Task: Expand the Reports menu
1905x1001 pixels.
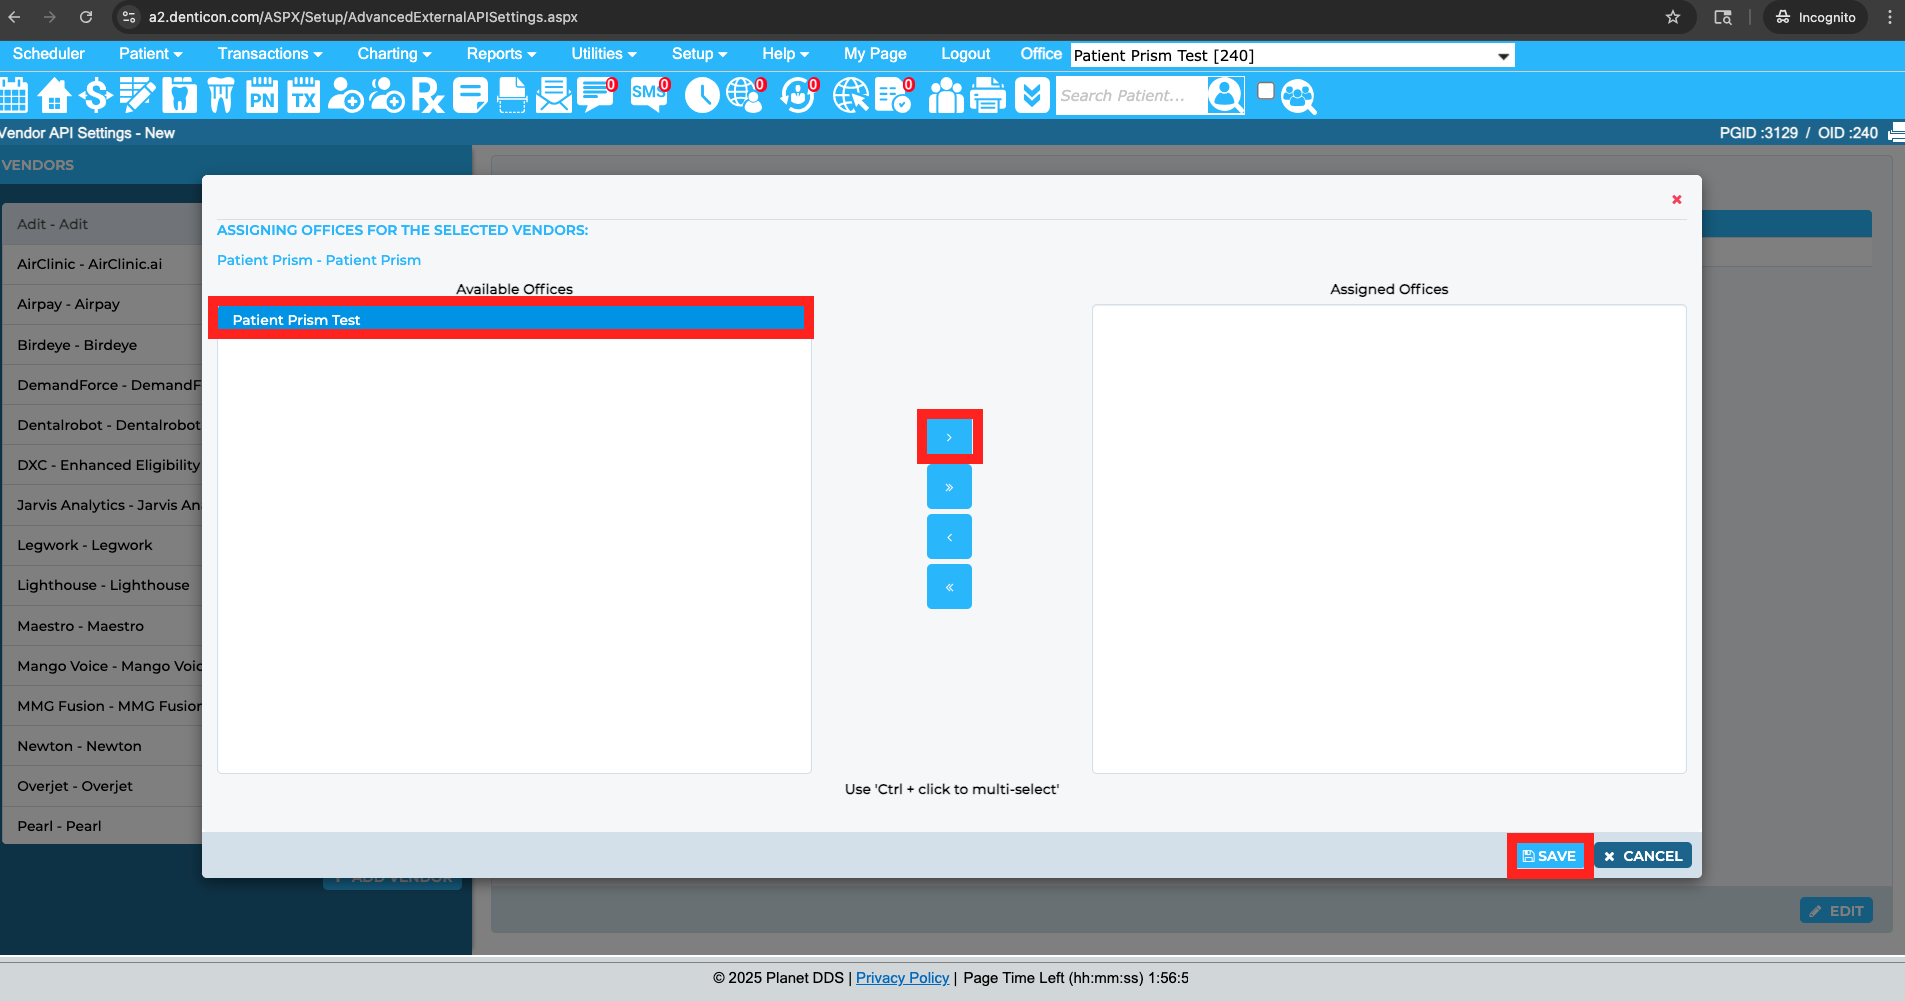Action: pyautogui.click(x=501, y=54)
